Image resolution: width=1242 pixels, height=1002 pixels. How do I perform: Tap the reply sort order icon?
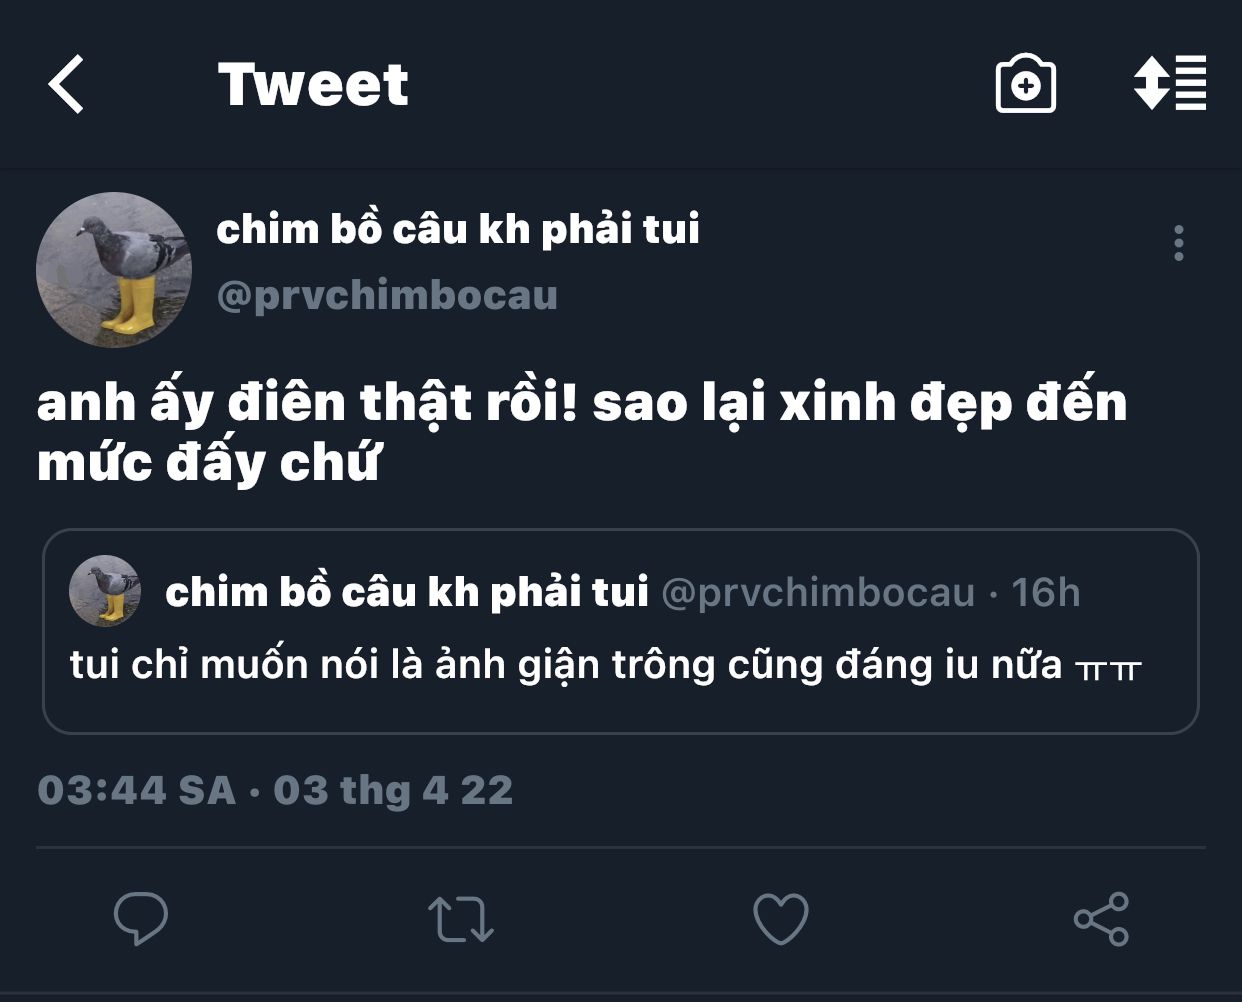pos(1170,83)
